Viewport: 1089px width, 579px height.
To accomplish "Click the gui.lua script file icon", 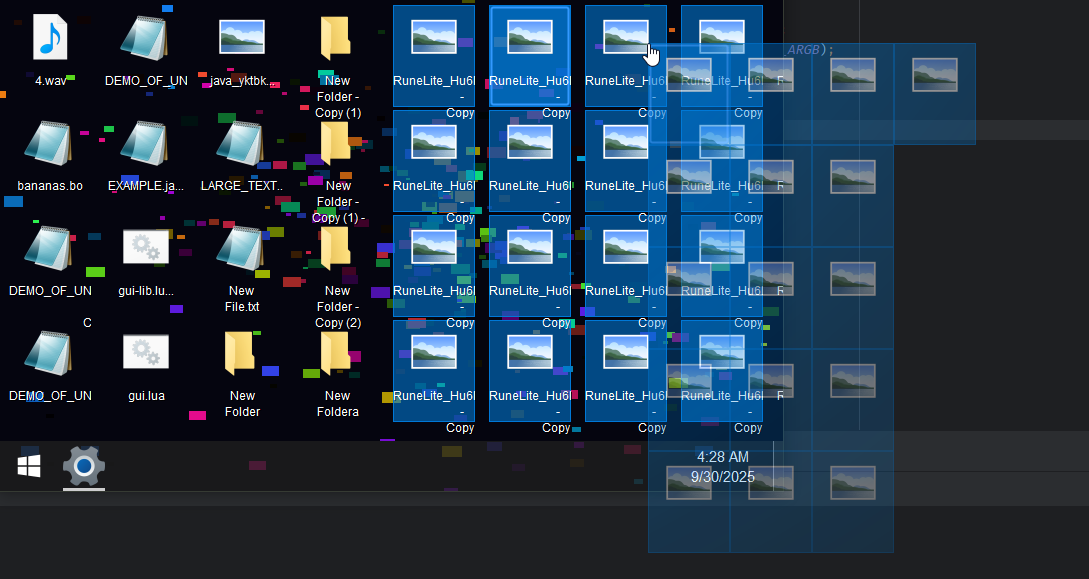I will point(146,353).
